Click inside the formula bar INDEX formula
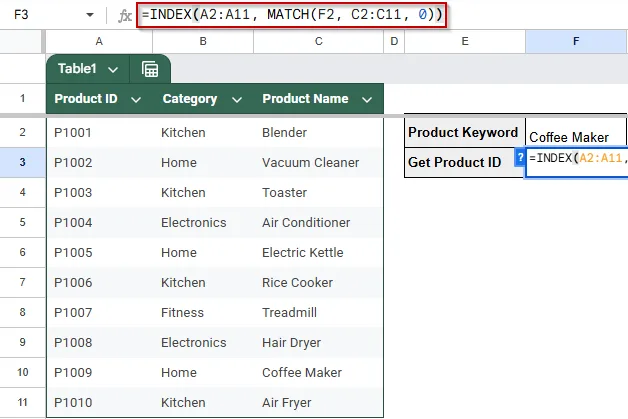 (292, 15)
